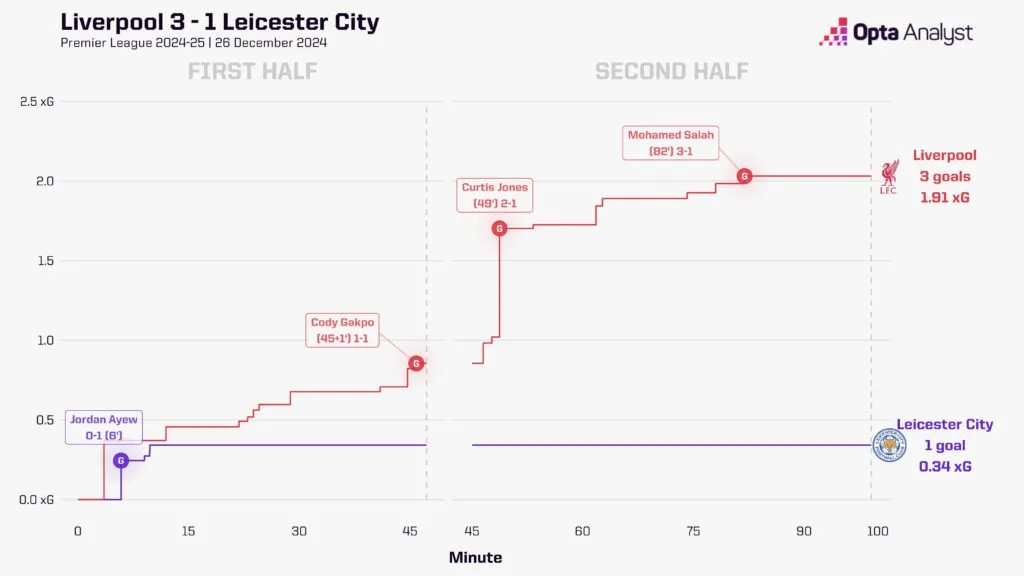Click the Leicester City 0.34 xG legend text
The height and width of the screenshot is (576, 1024).
click(945, 466)
